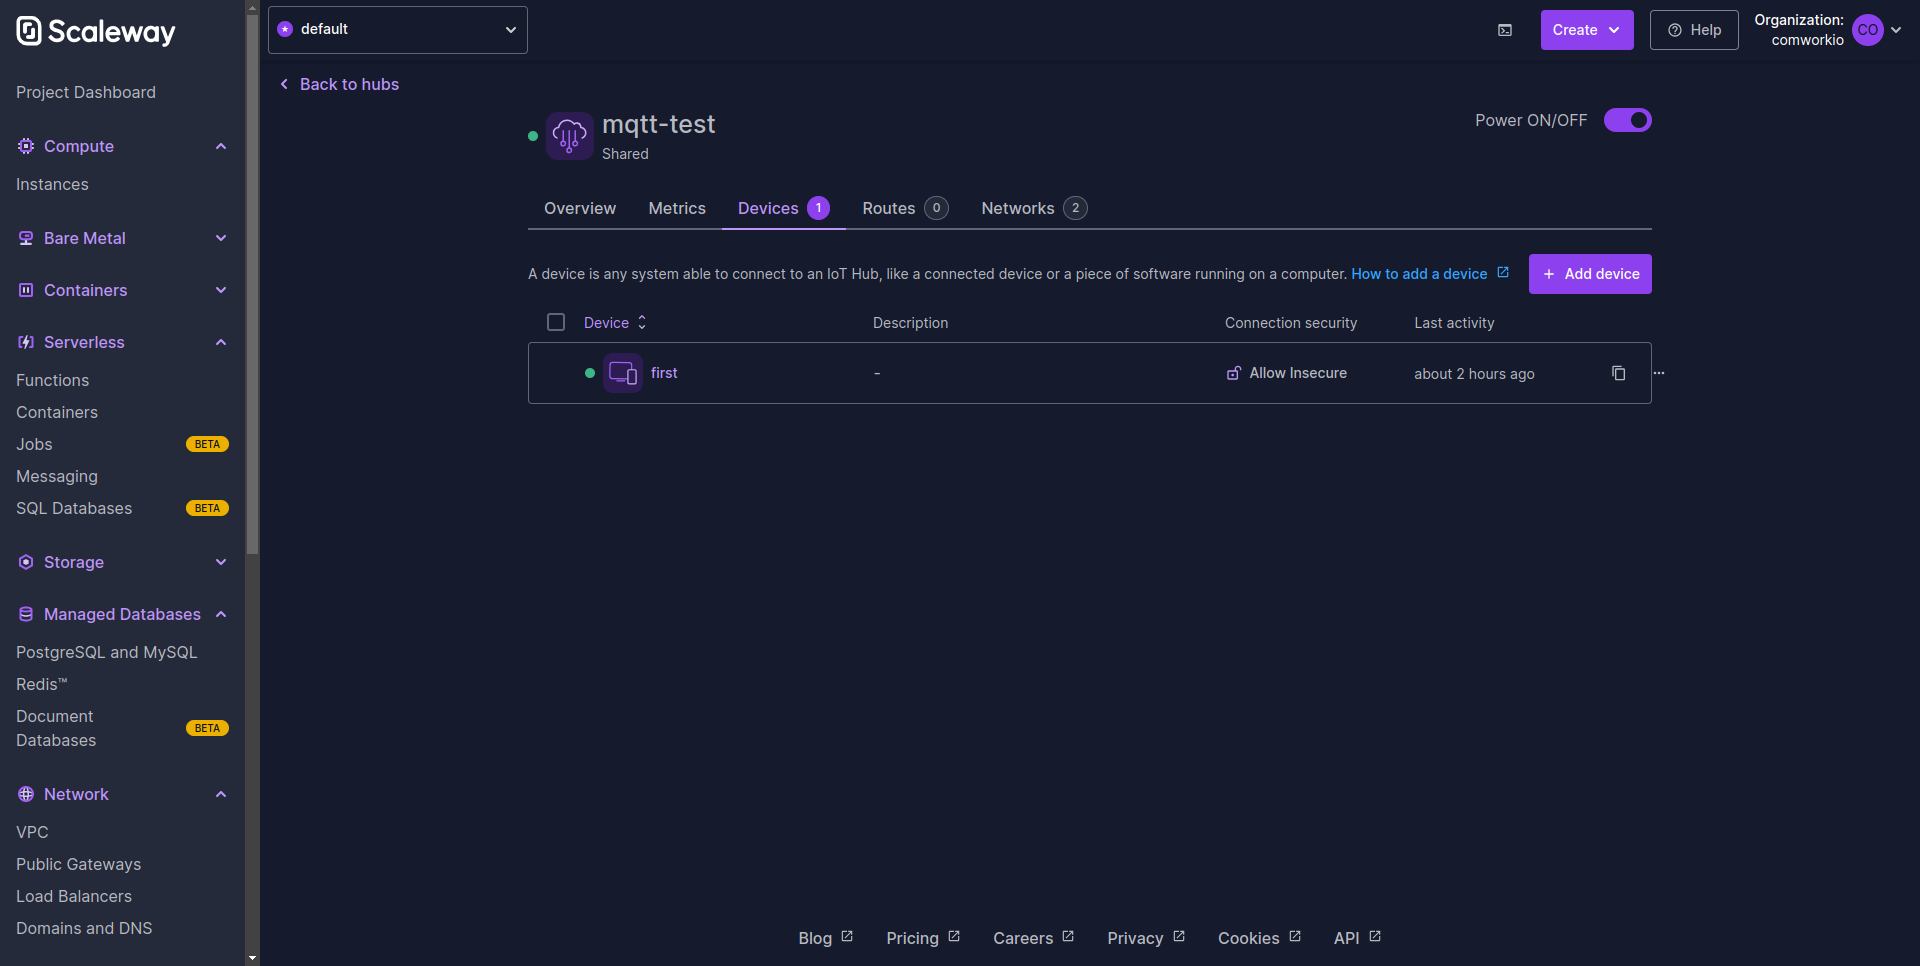Click the Compute section icon

coord(26,146)
